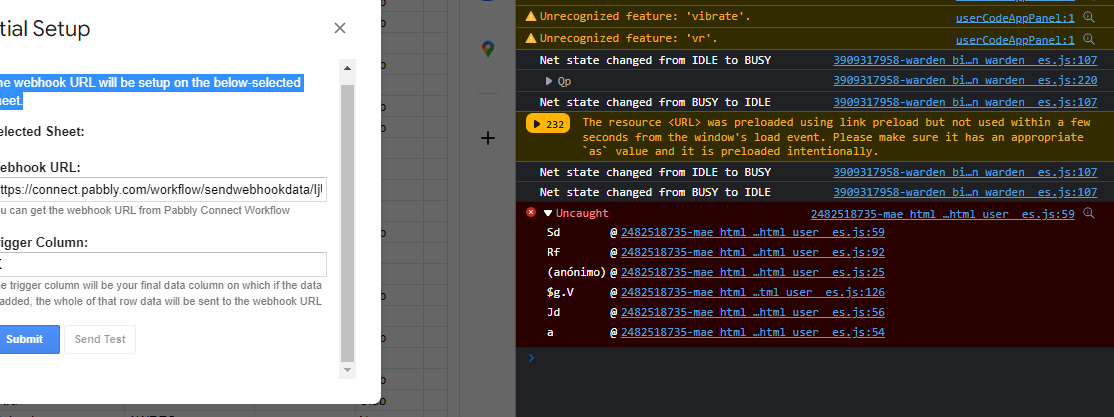The image size is (1114, 417).
Task: Click the Trigger Column label
Action: click(x=44, y=243)
